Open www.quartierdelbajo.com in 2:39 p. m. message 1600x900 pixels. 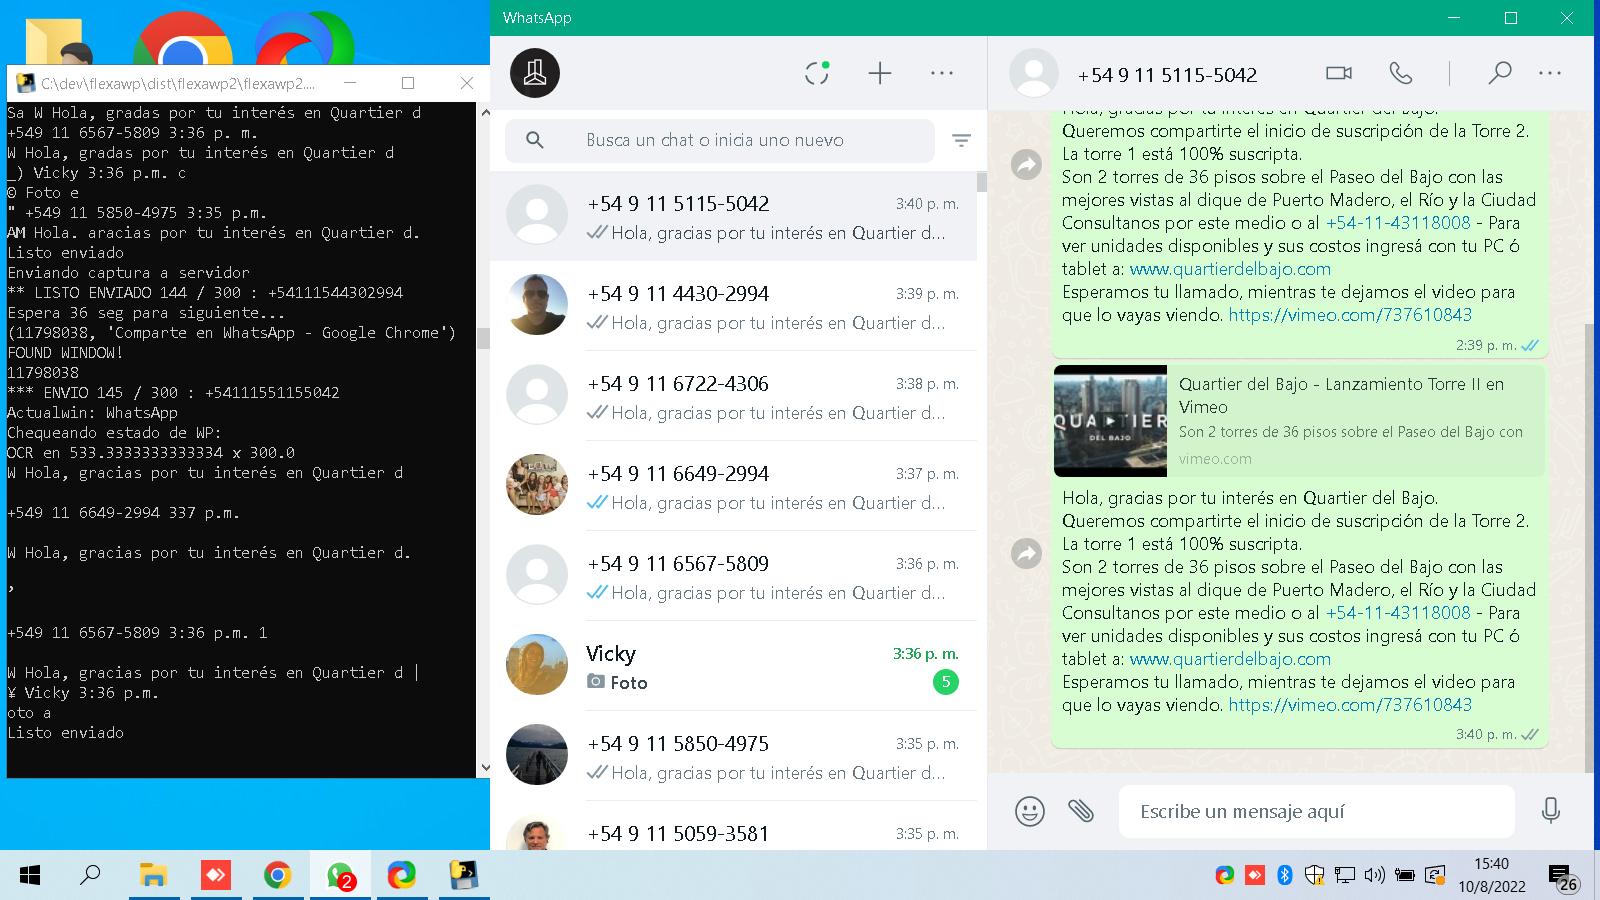pos(1230,269)
